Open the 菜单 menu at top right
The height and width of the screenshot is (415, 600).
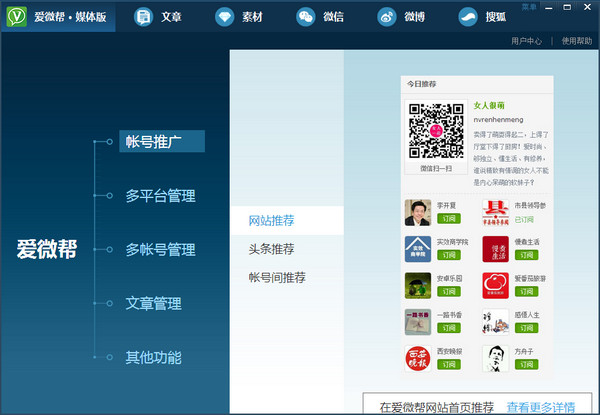pyautogui.click(x=529, y=7)
